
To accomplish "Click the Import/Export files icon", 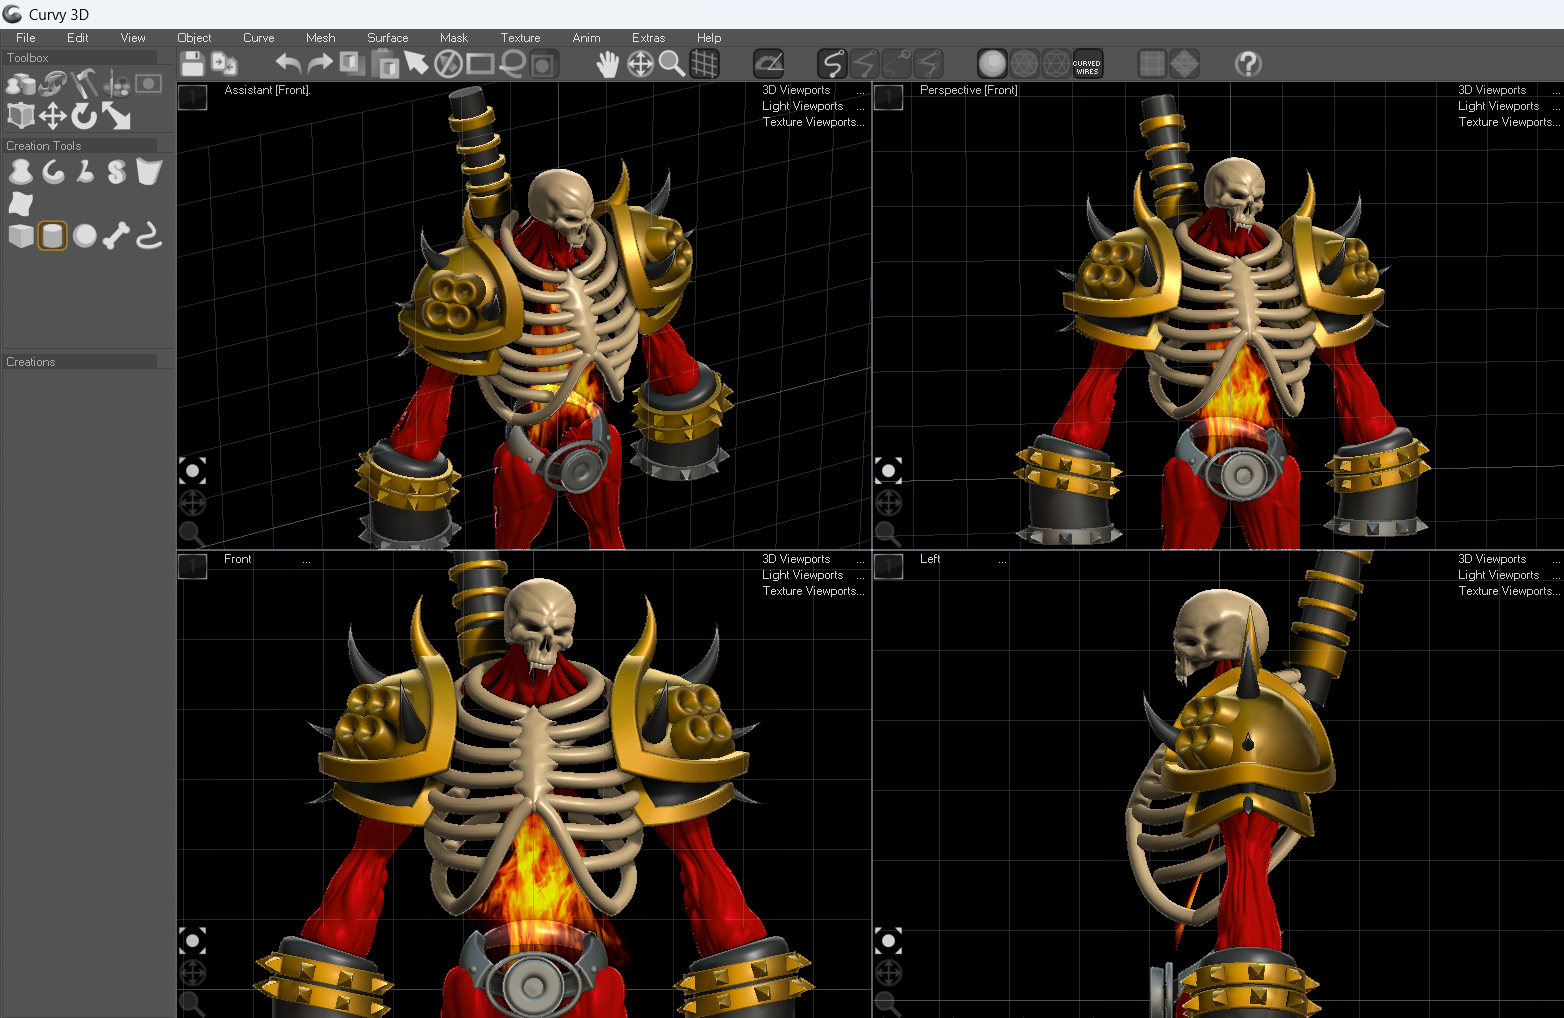I will (225, 64).
